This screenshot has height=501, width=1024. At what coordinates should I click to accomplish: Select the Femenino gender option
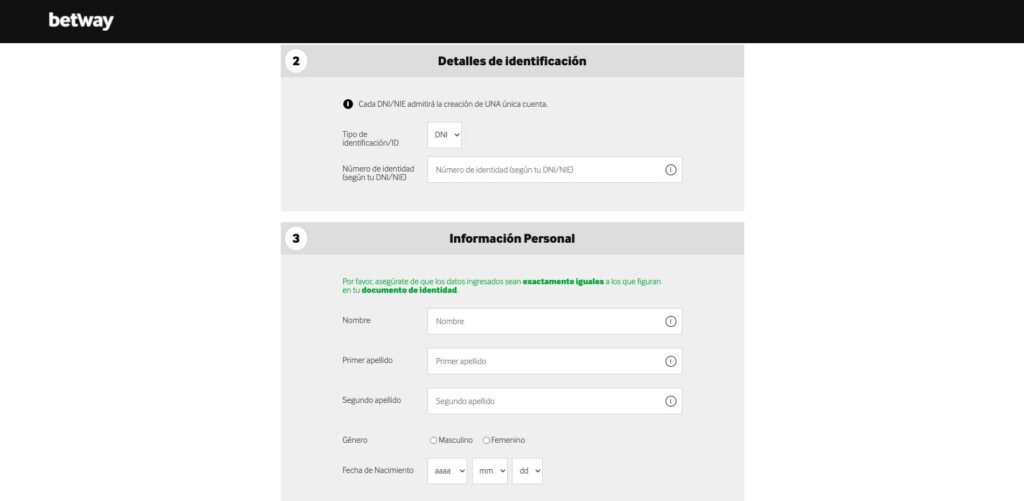tap(487, 440)
